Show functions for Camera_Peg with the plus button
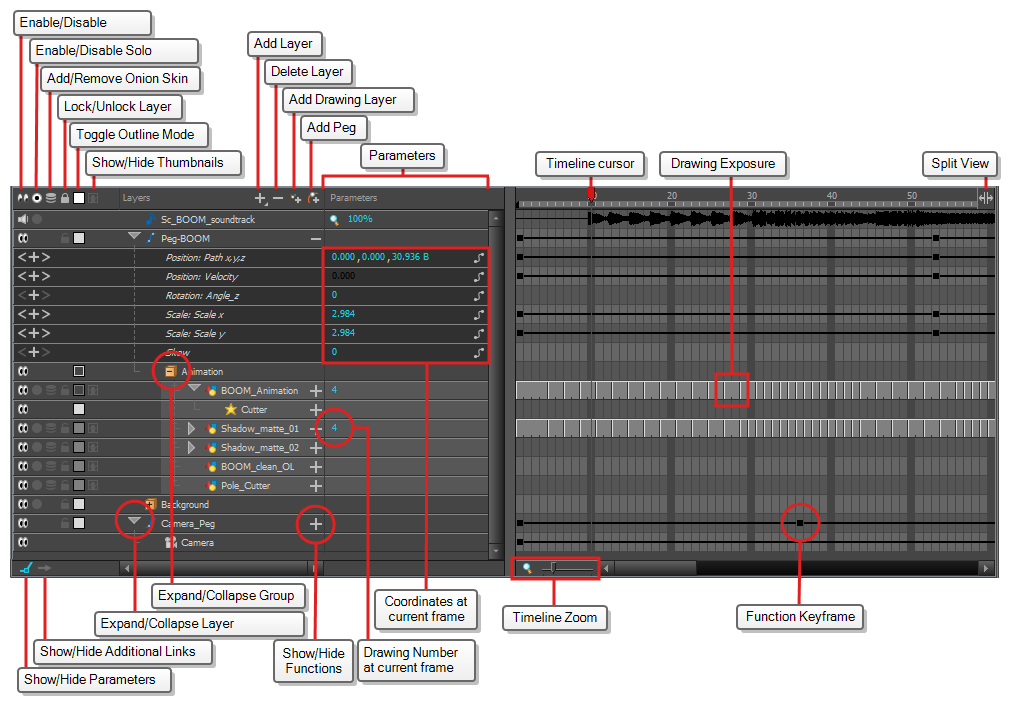This screenshot has height=708, width=1009. coord(315,521)
